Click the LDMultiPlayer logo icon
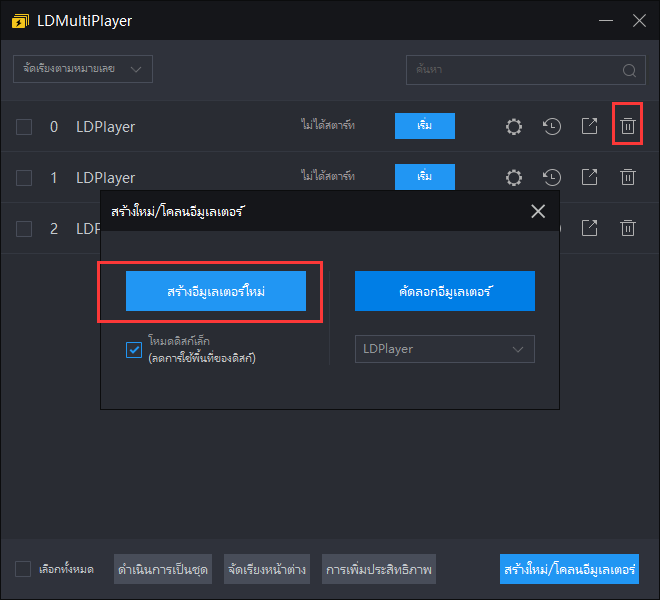Viewport: 660px width, 600px height. click(20, 21)
